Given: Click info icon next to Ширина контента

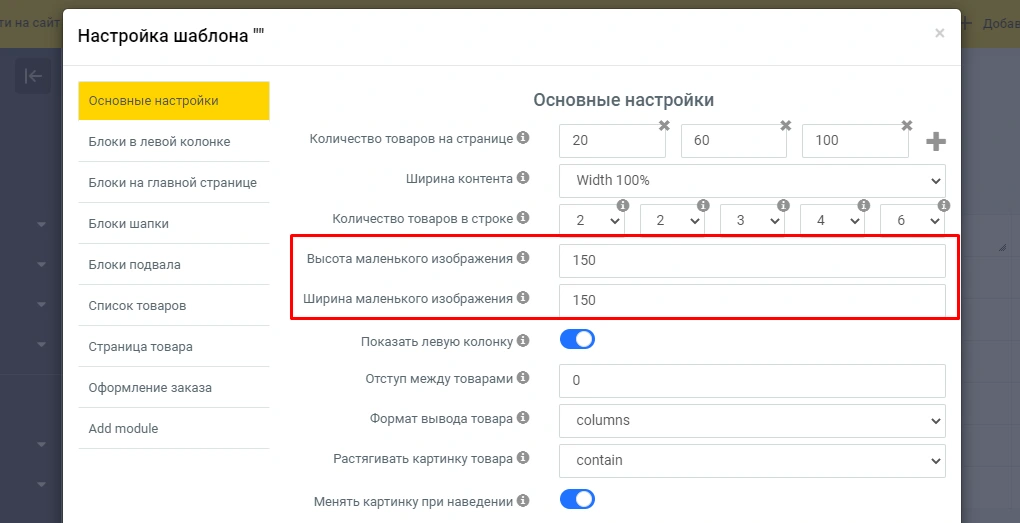Looking at the screenshot, I should (x=523, y=178).
